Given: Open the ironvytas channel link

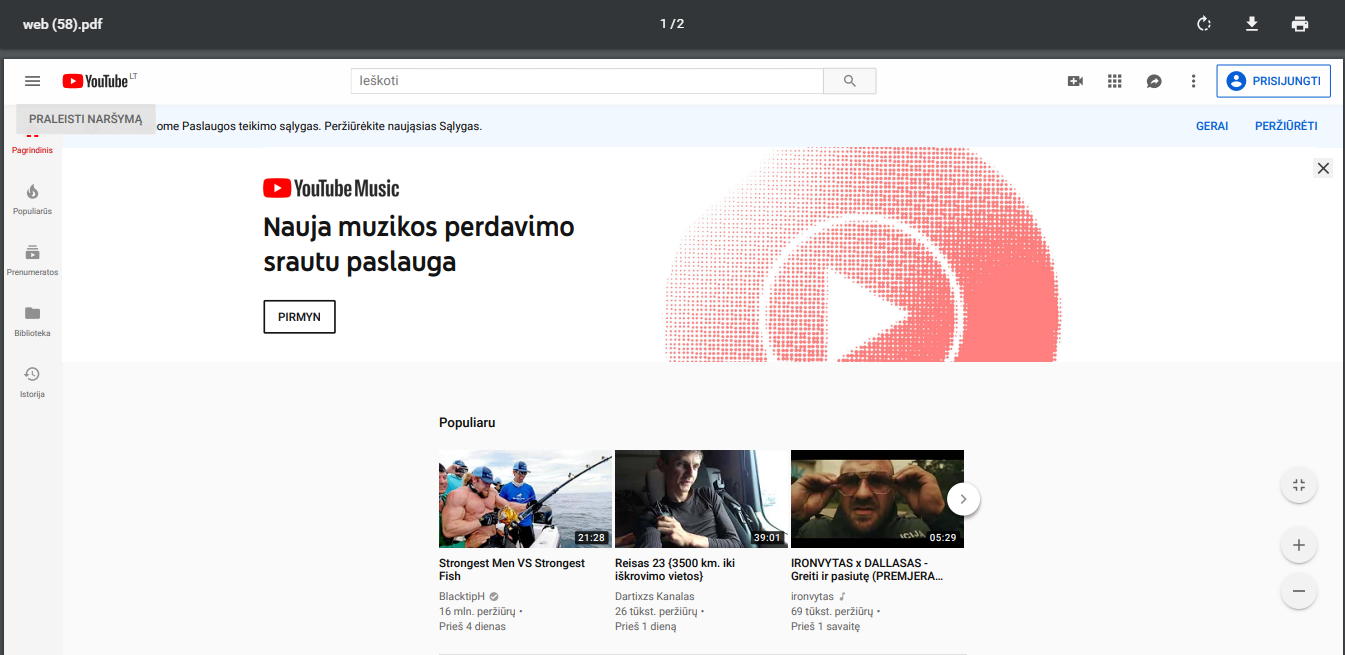Looking at the screenshot, I should [x=811, y=596].
